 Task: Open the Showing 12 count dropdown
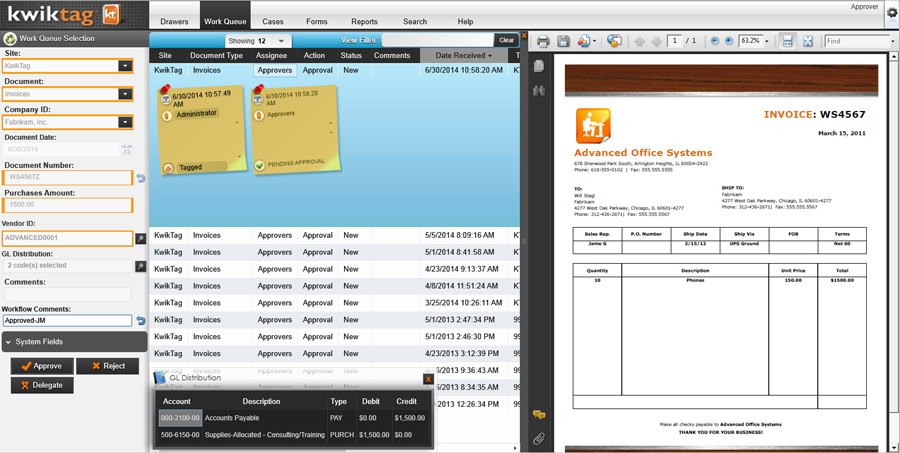[x=281, y=41]
